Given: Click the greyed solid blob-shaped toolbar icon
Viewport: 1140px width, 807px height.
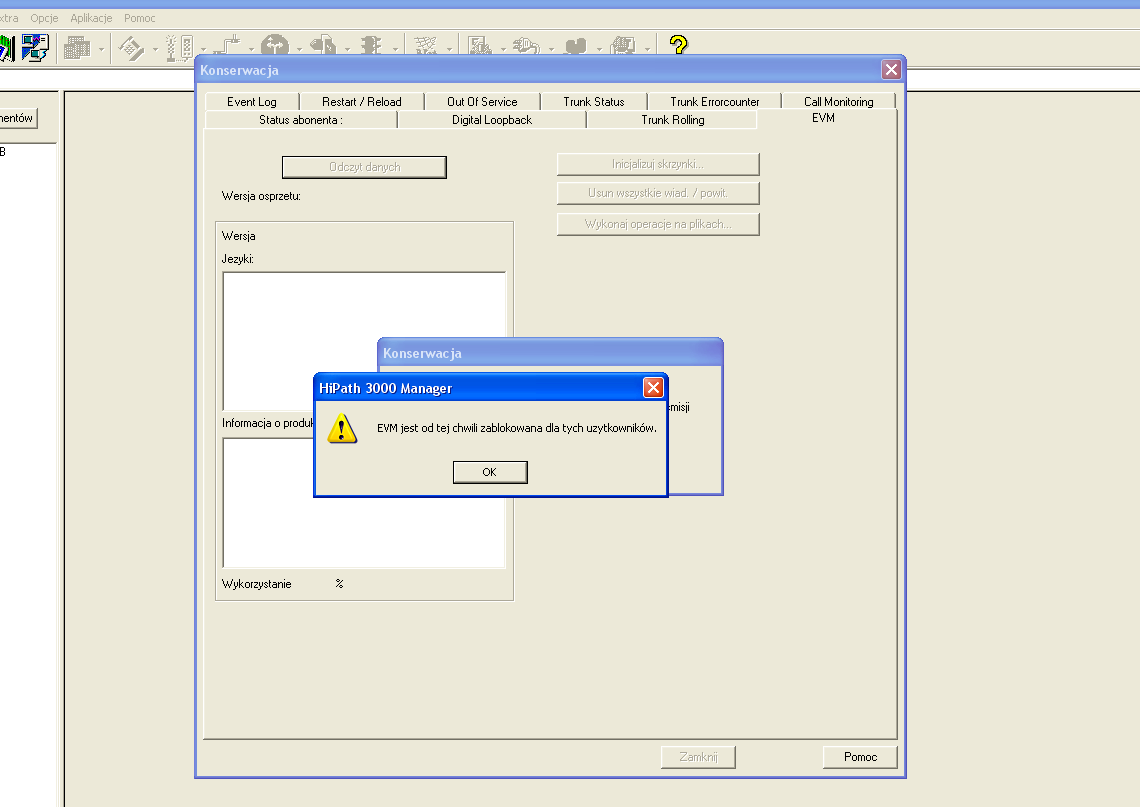Looking at the screenshot, I should coord(575,47).
